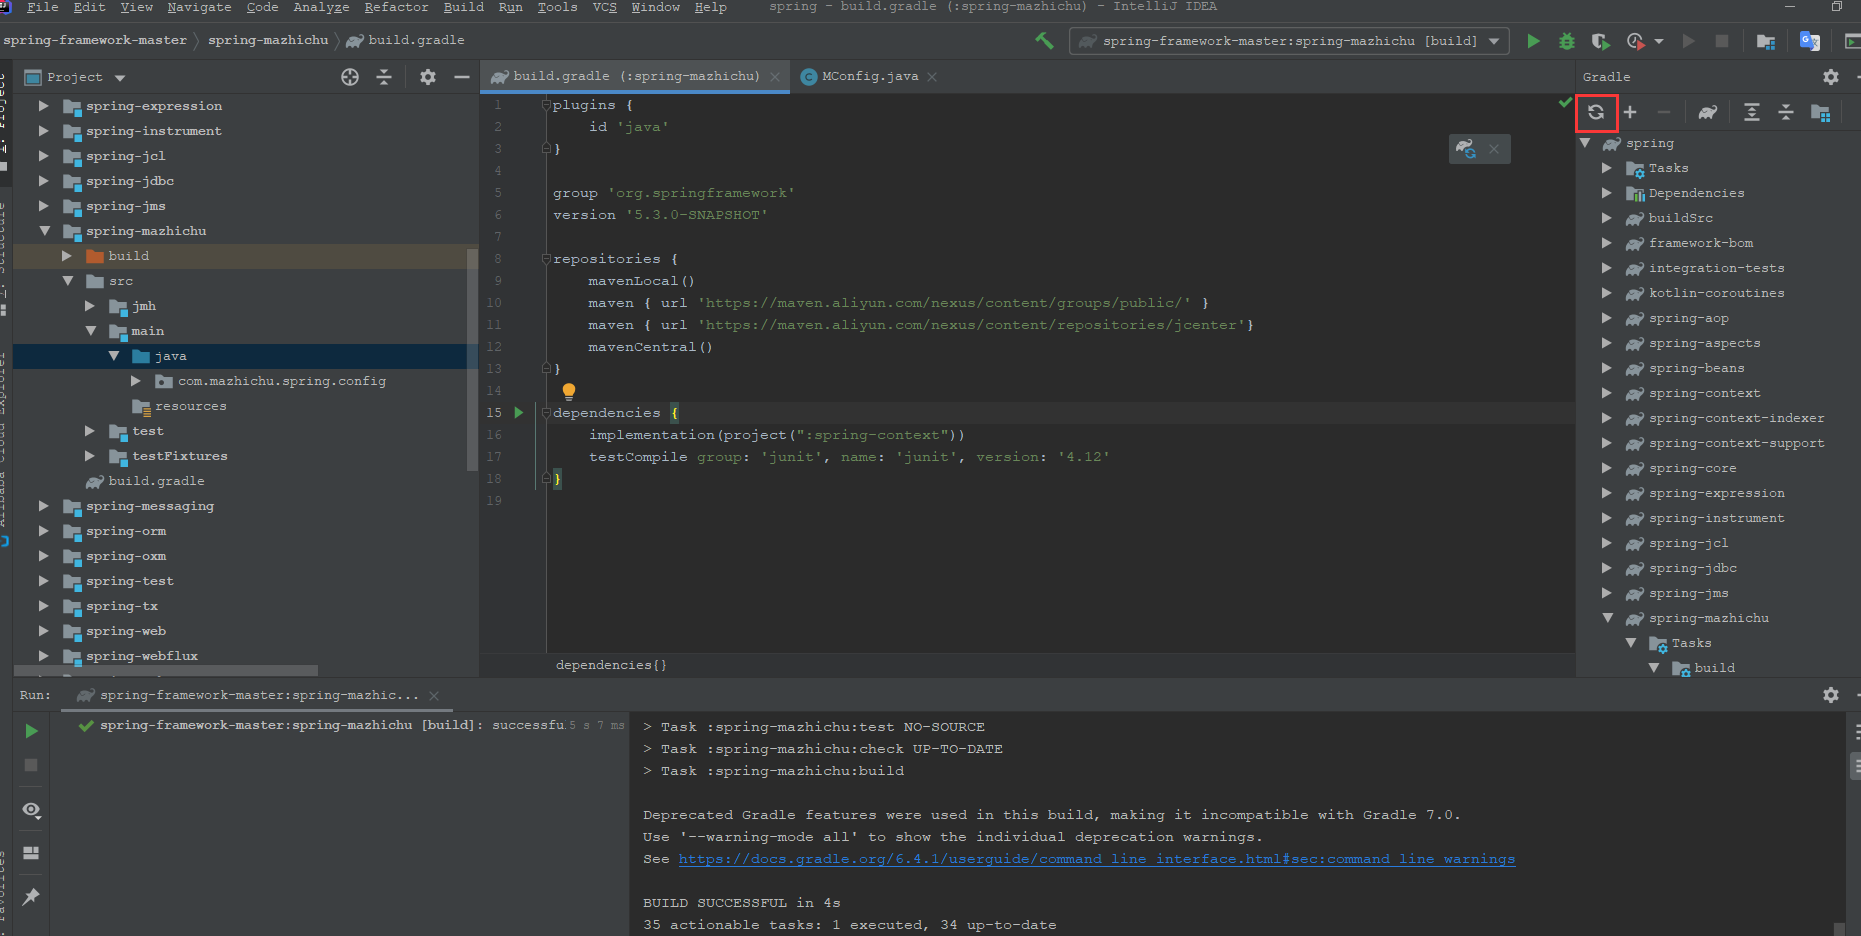Viewport: 1861px width, 936px height.
Task: Reload all Gradle projects icon
Action: (1596, 112)
